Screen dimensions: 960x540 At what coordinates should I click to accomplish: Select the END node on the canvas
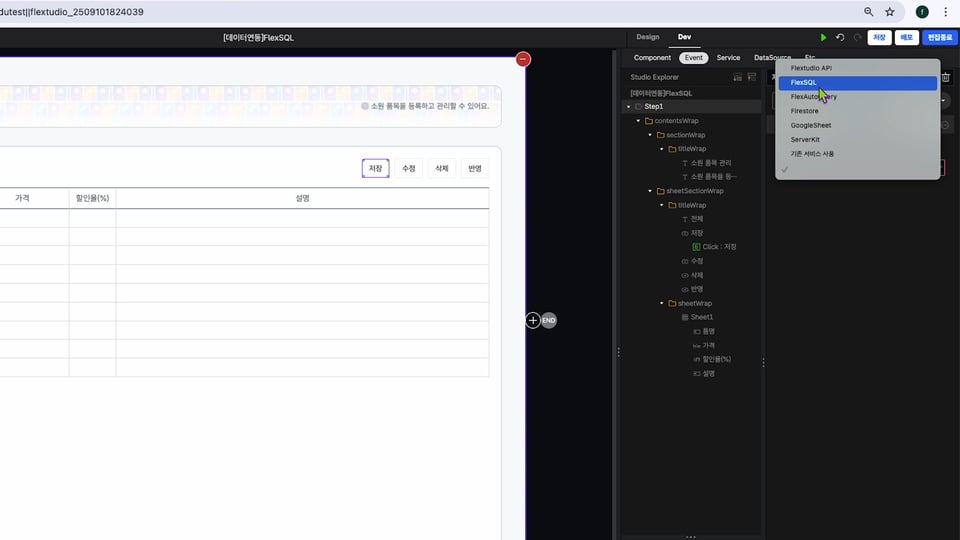coord(549,320)
